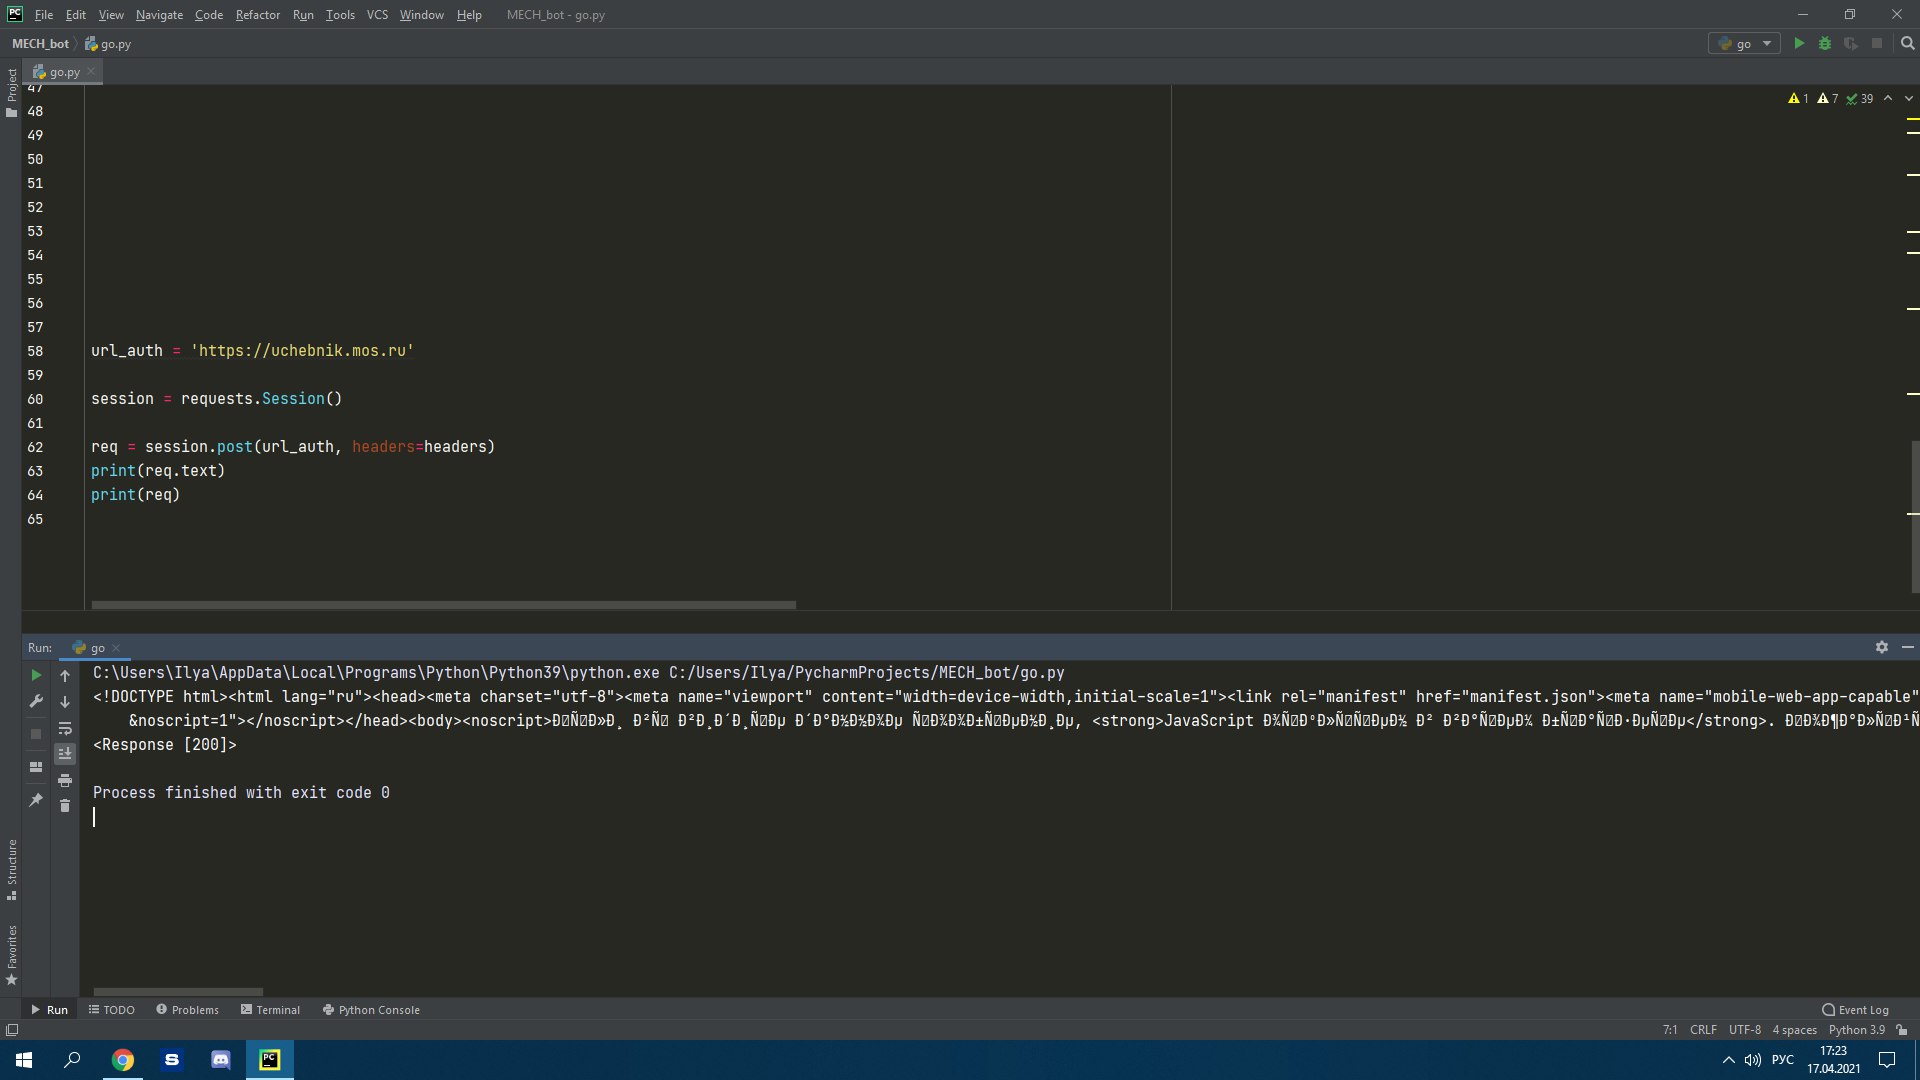This screenshot has width=1920, height=1080.
Task: Pin the run tab
Action: pyautogui.click(x=36, y=800)
